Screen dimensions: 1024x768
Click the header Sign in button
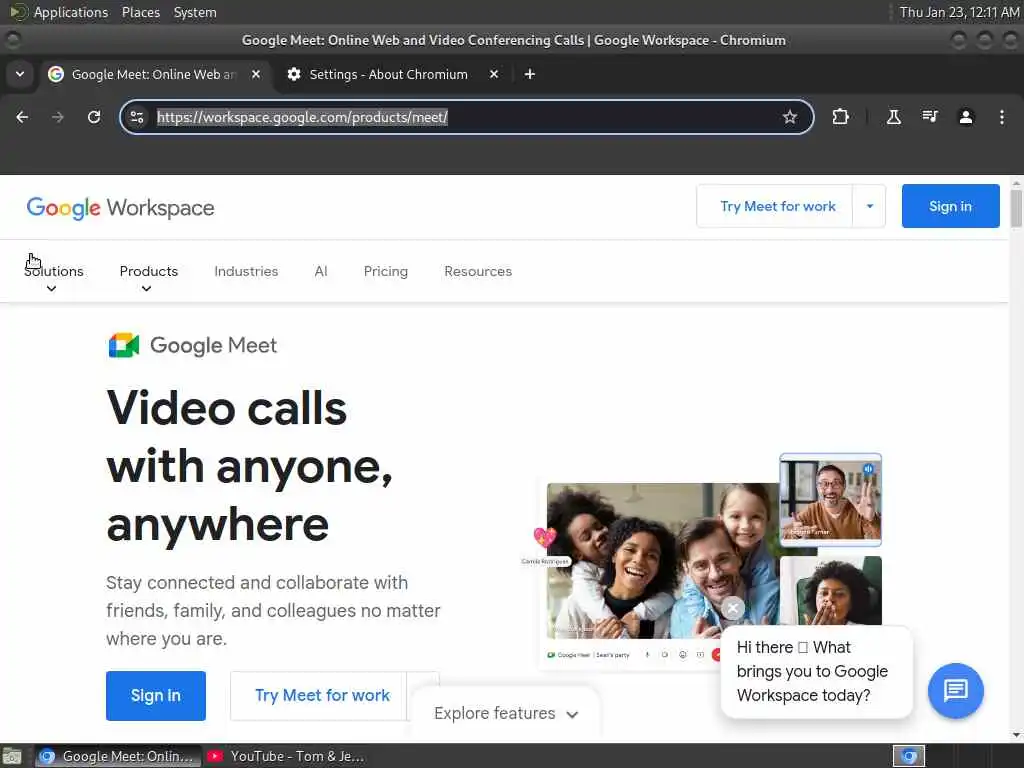tap(950, 206)
